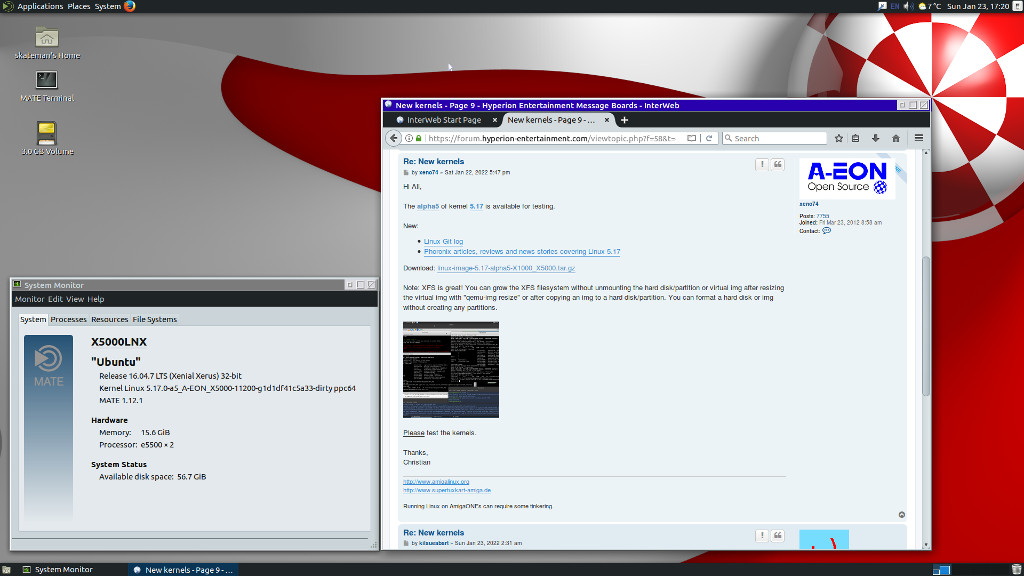The height and width of the screenshot is (576, 1024).
Task: Open skateman's Home desktop folder
Action: pyautogui.click(x=46, y=43)
